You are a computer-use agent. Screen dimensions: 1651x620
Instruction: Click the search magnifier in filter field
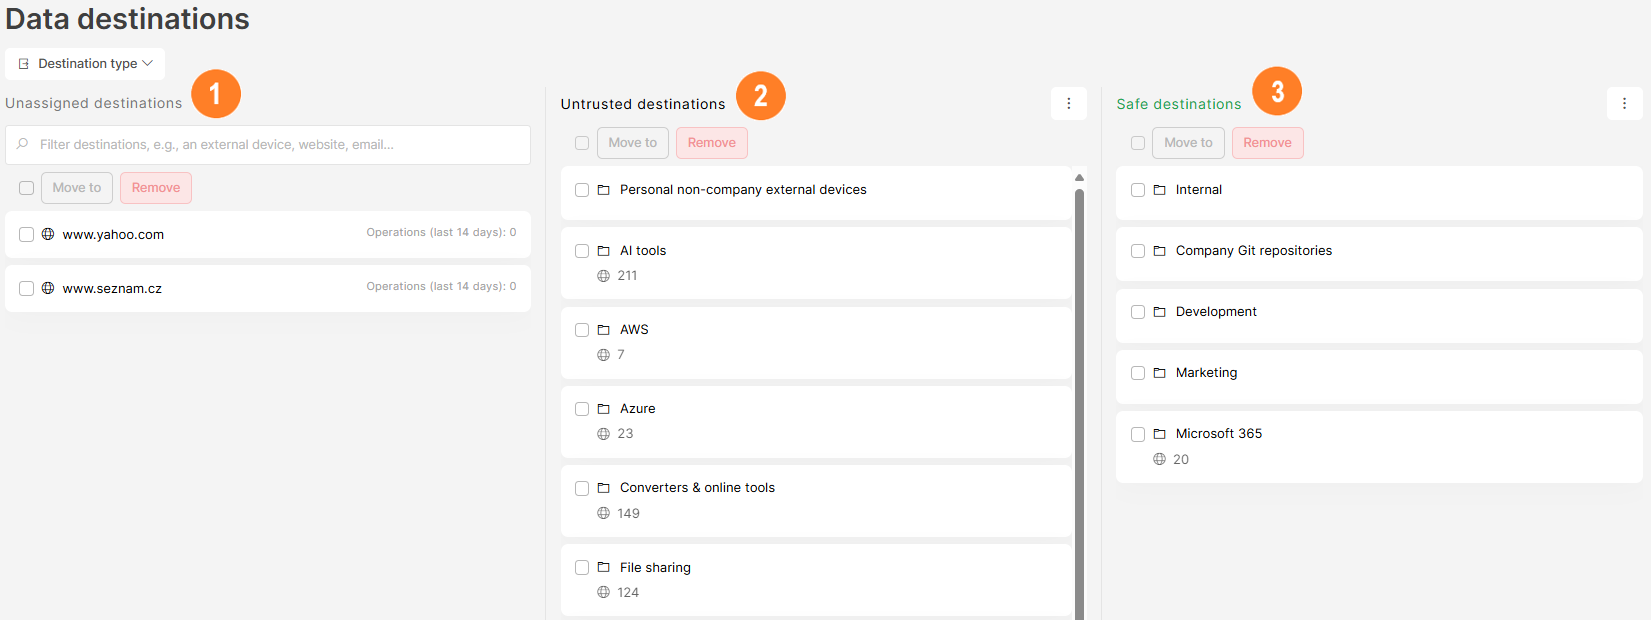coord(22,144)
